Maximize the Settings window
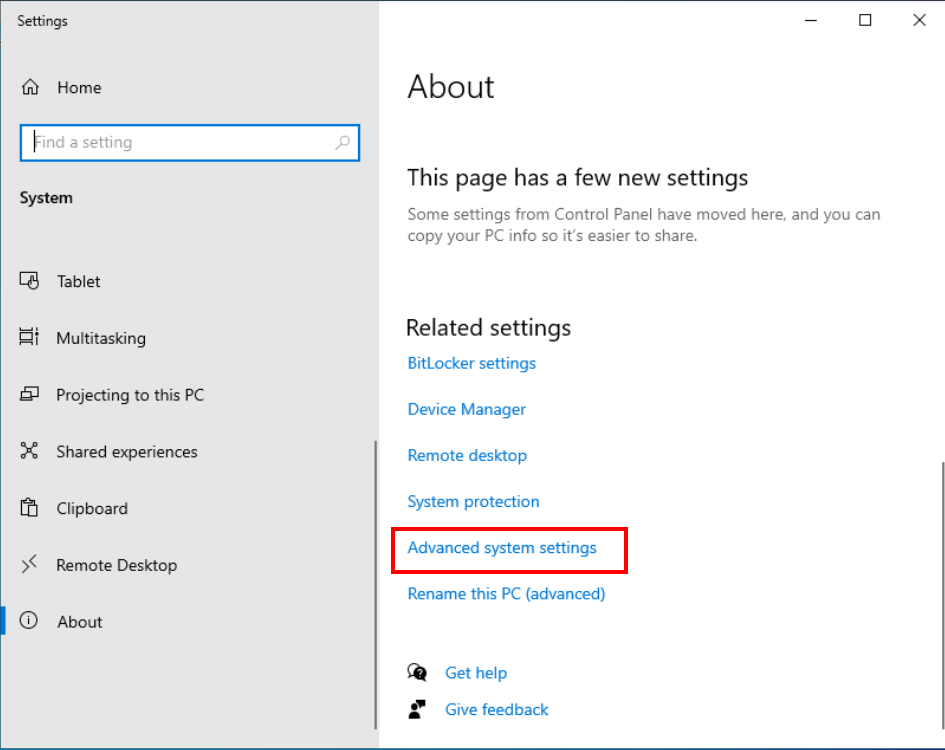The height and width of the screenshot is (750, 945). 865,20
